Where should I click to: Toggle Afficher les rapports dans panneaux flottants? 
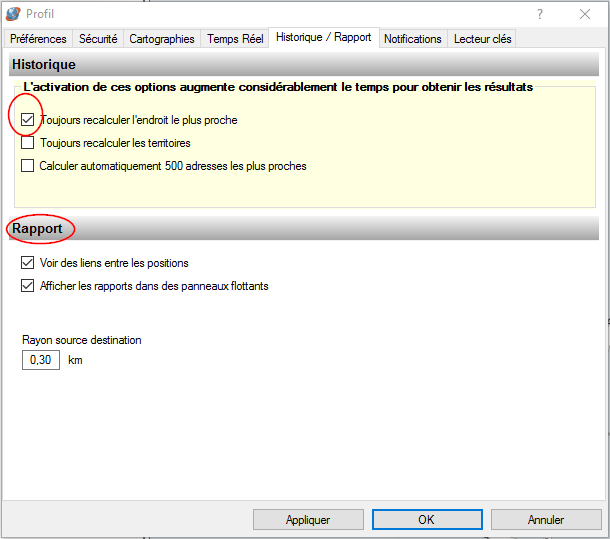click(x=28, y=286)
